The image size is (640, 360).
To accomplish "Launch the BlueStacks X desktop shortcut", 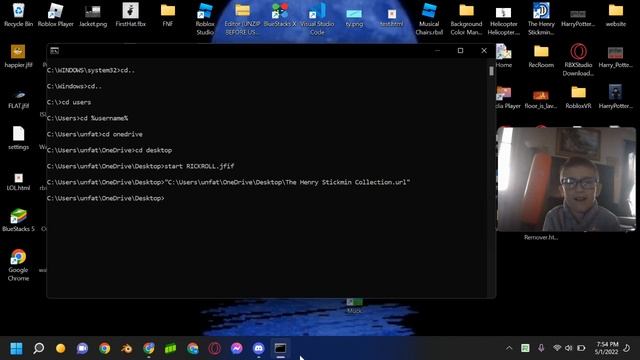I will pyautogui.click(x=280, y=15).
